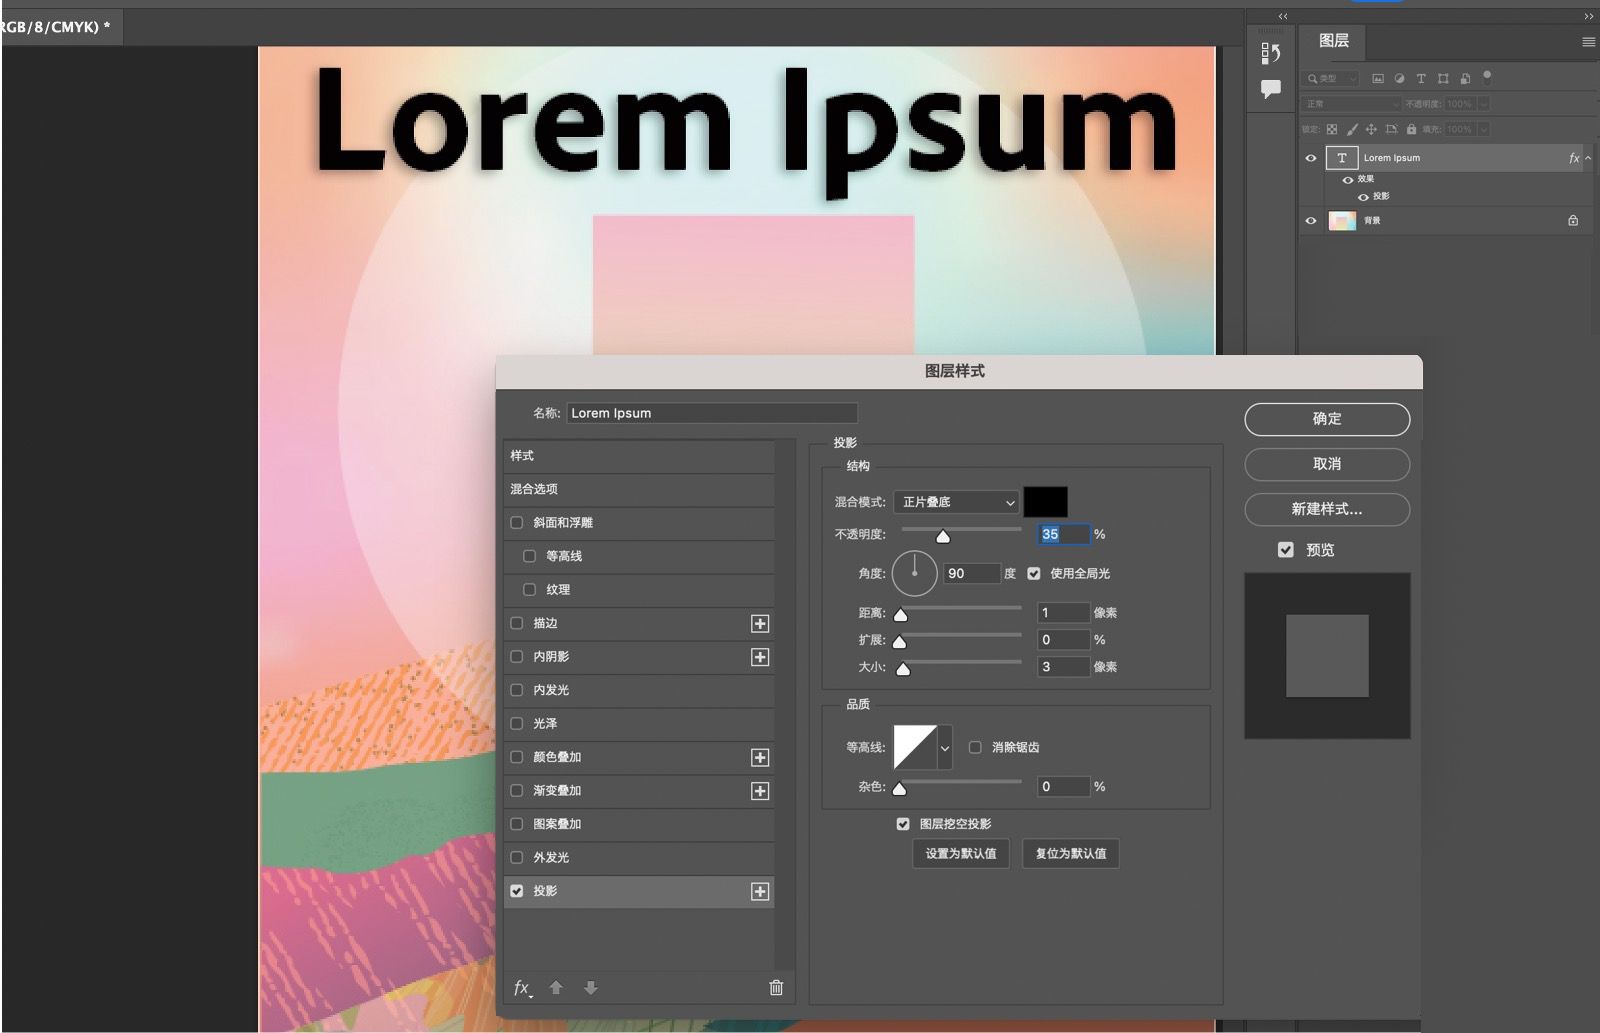Delete effect with the trash icon

776,988
